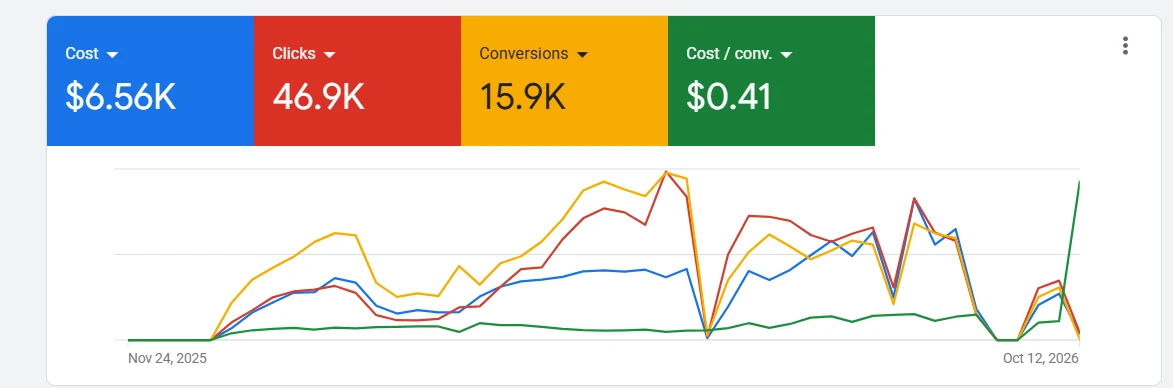Select the yellow Conversions value 15.9K

click(x=522, y=96)
